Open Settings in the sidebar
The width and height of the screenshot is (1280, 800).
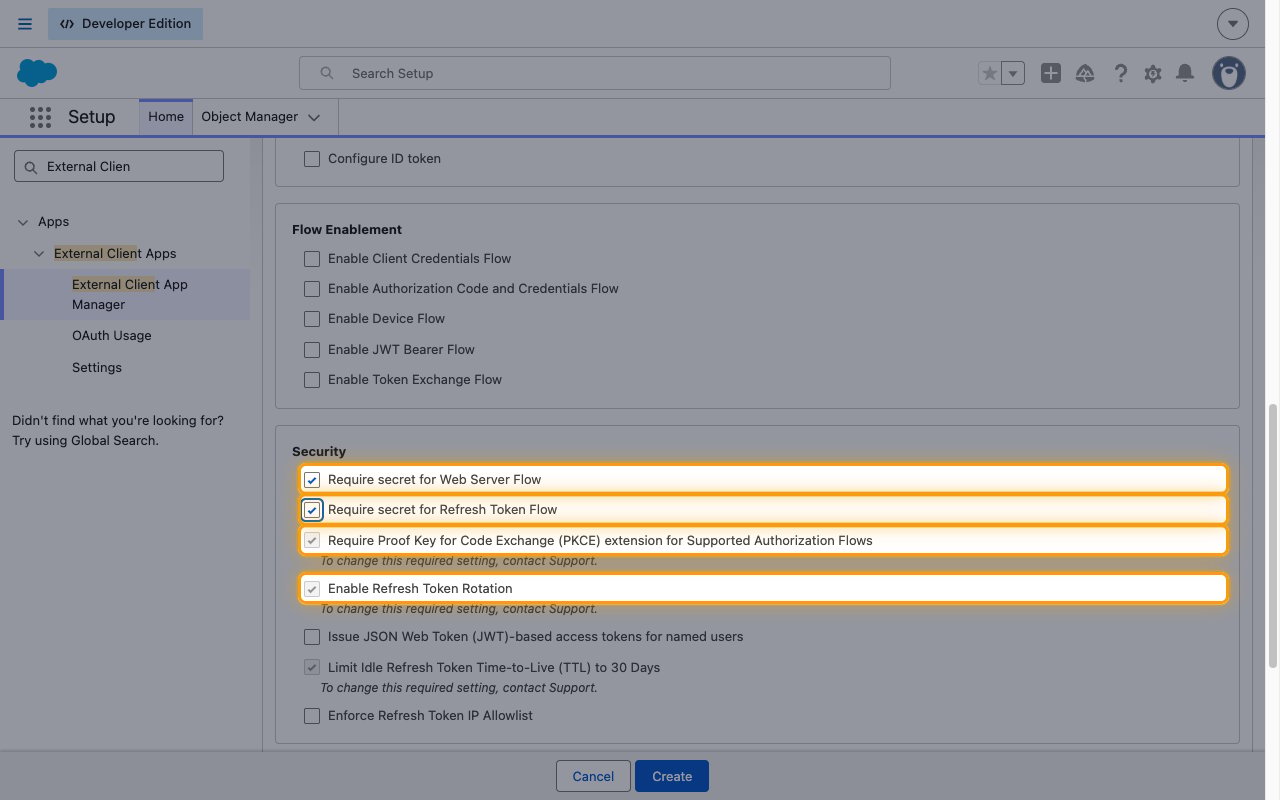(x=97, y=368)
